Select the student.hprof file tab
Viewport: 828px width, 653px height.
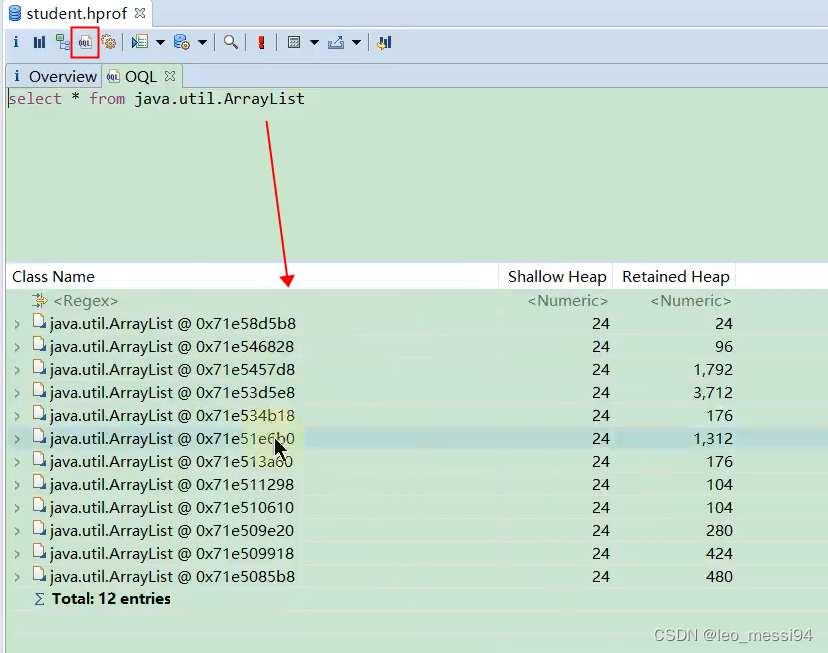coord(77,13)
